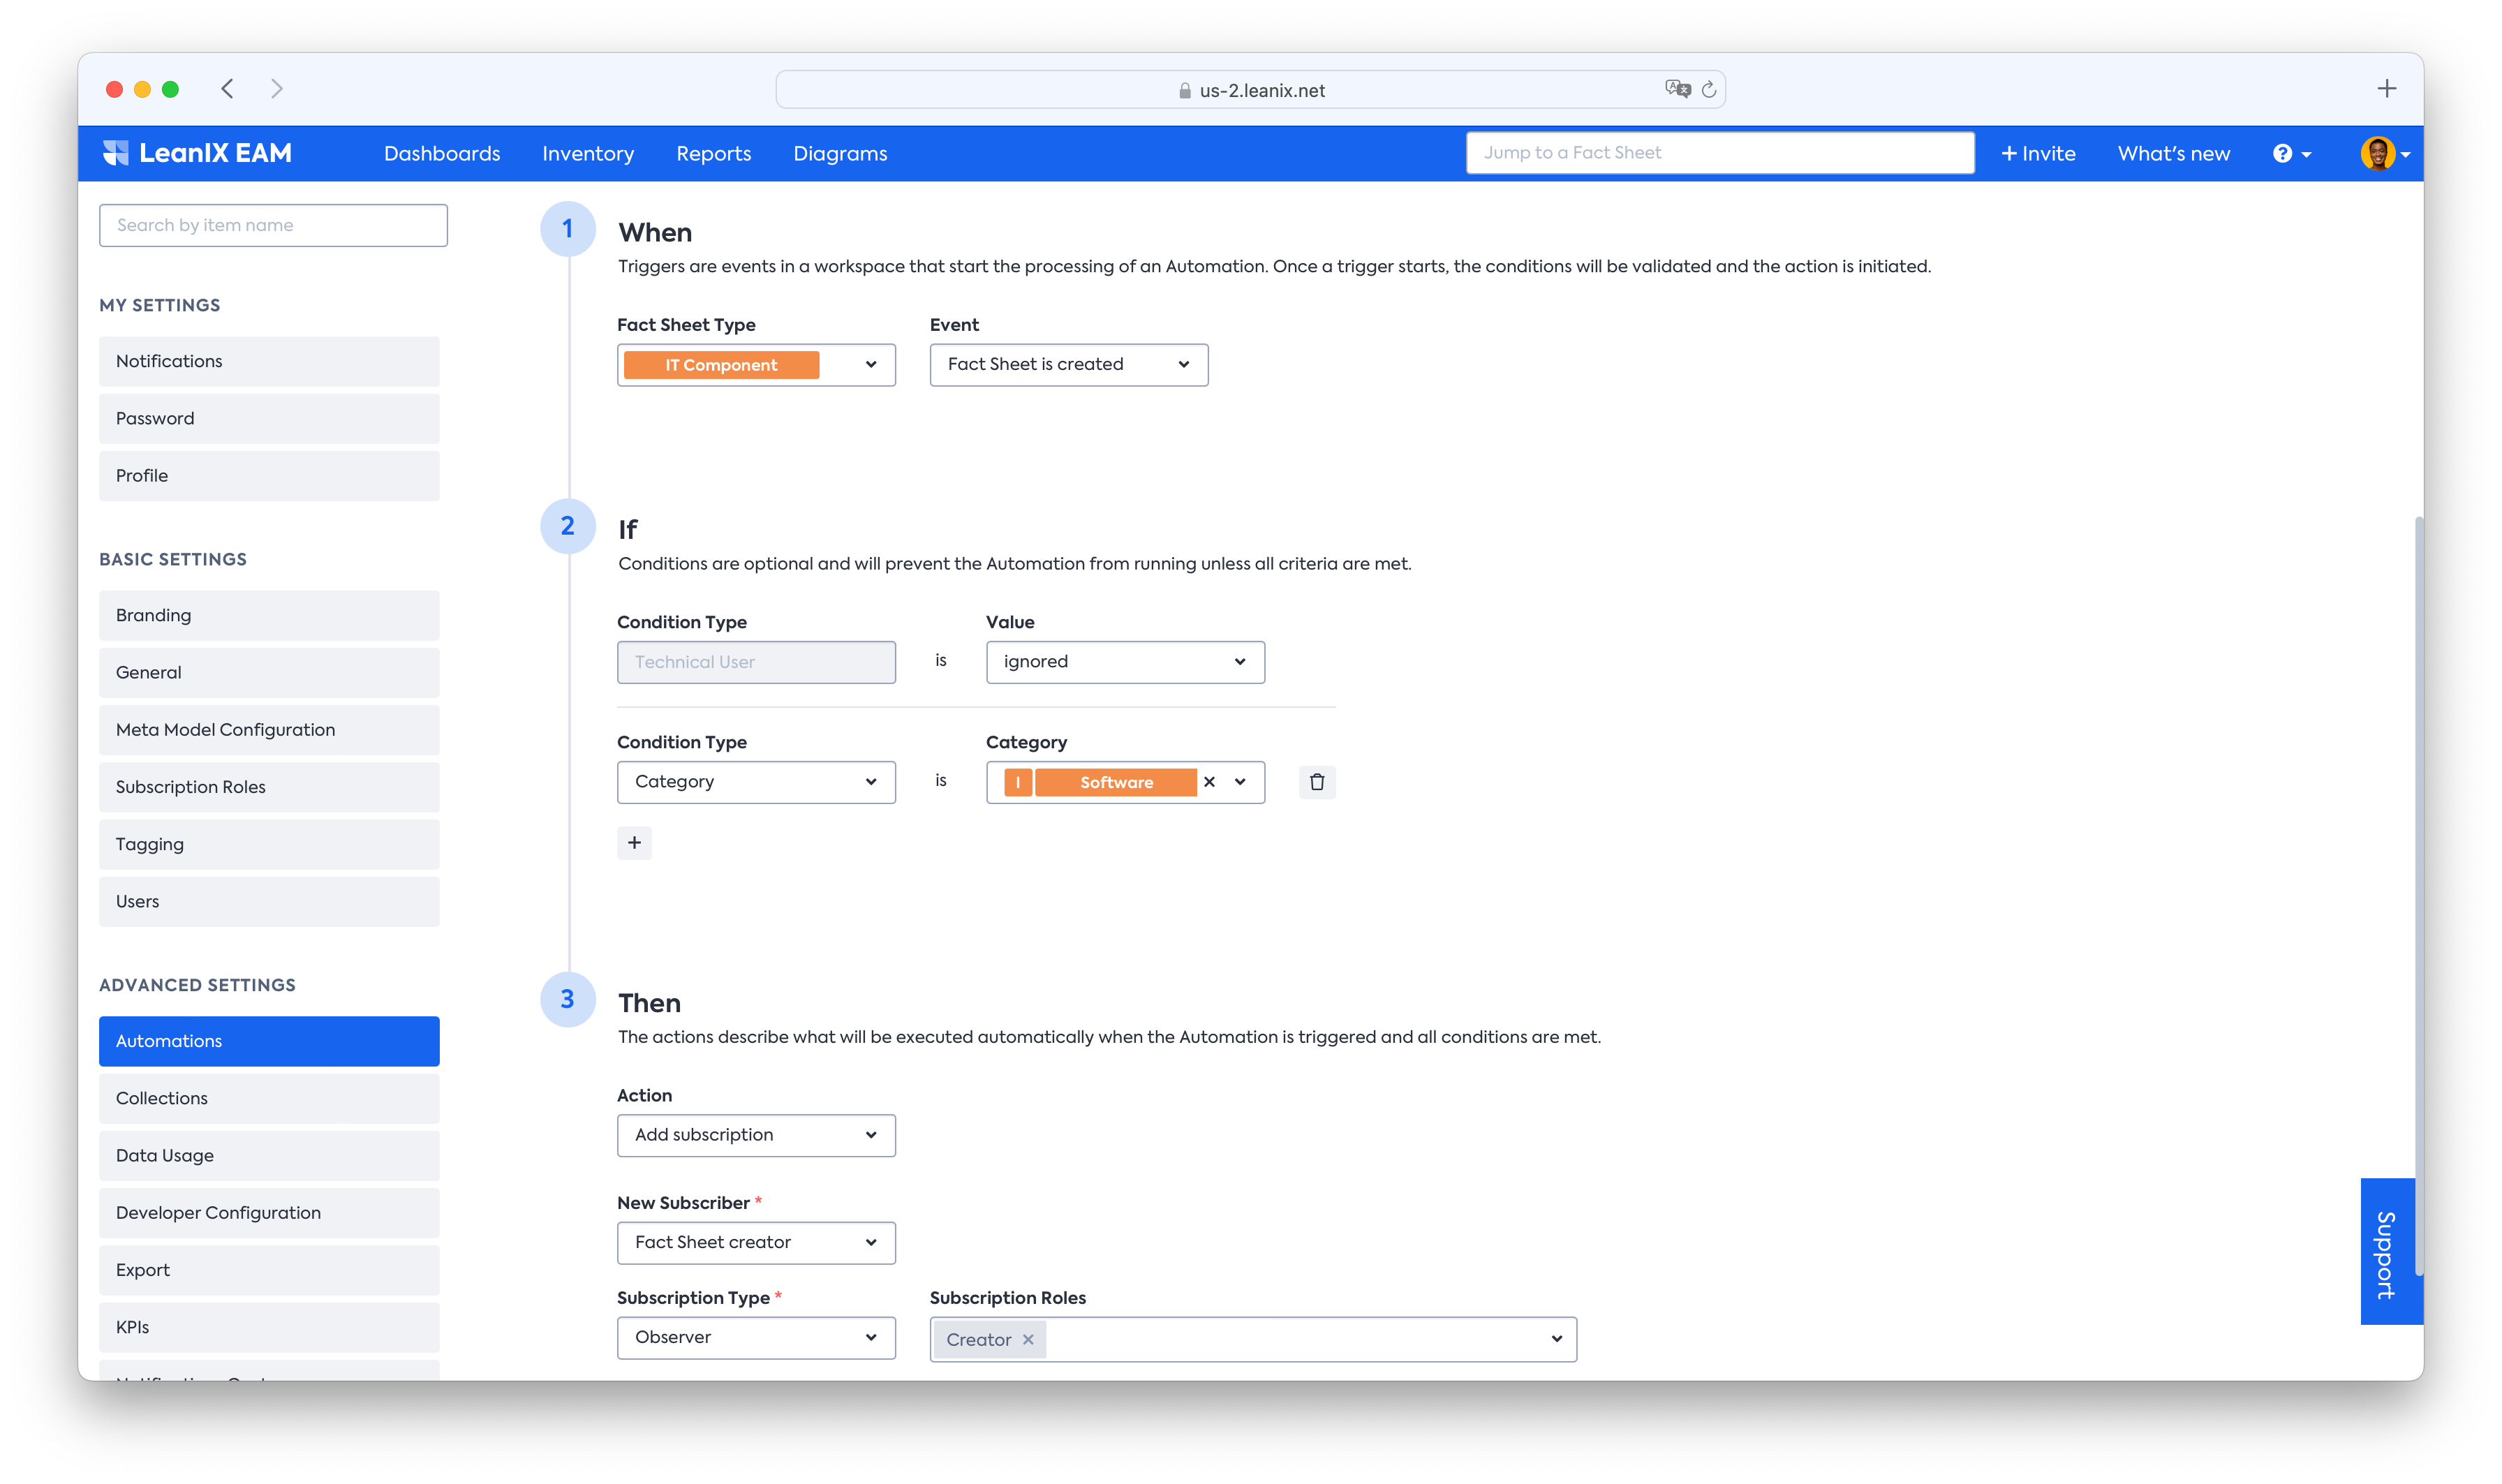Open the ignored Value dropdown
Viewport: 2502px width, 1484px height.
(x=1125, y=662)
